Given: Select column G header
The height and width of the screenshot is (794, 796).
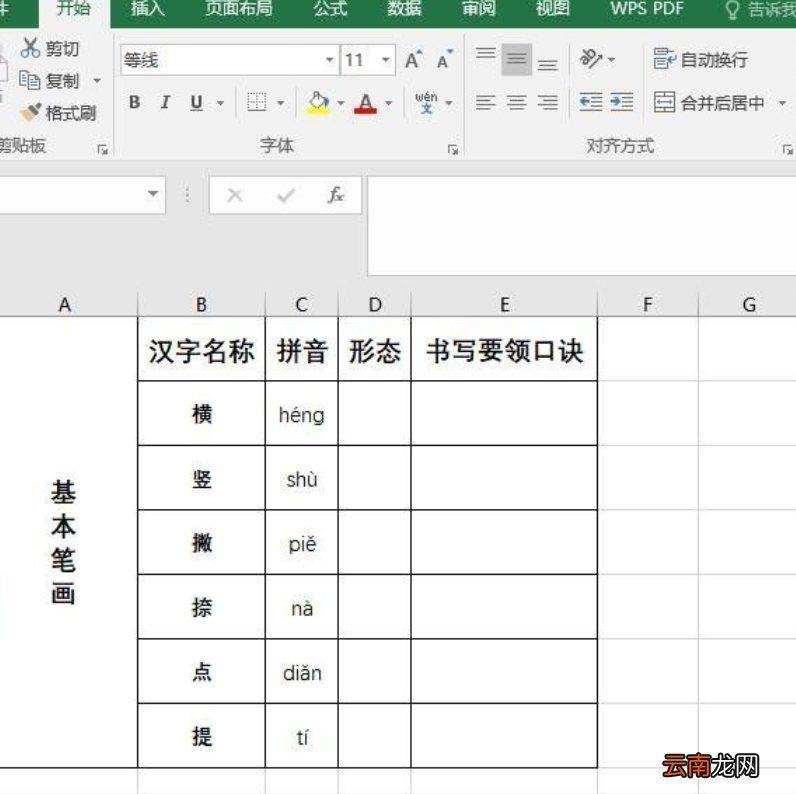Looking at the screenshot, I should click(747, 305).
